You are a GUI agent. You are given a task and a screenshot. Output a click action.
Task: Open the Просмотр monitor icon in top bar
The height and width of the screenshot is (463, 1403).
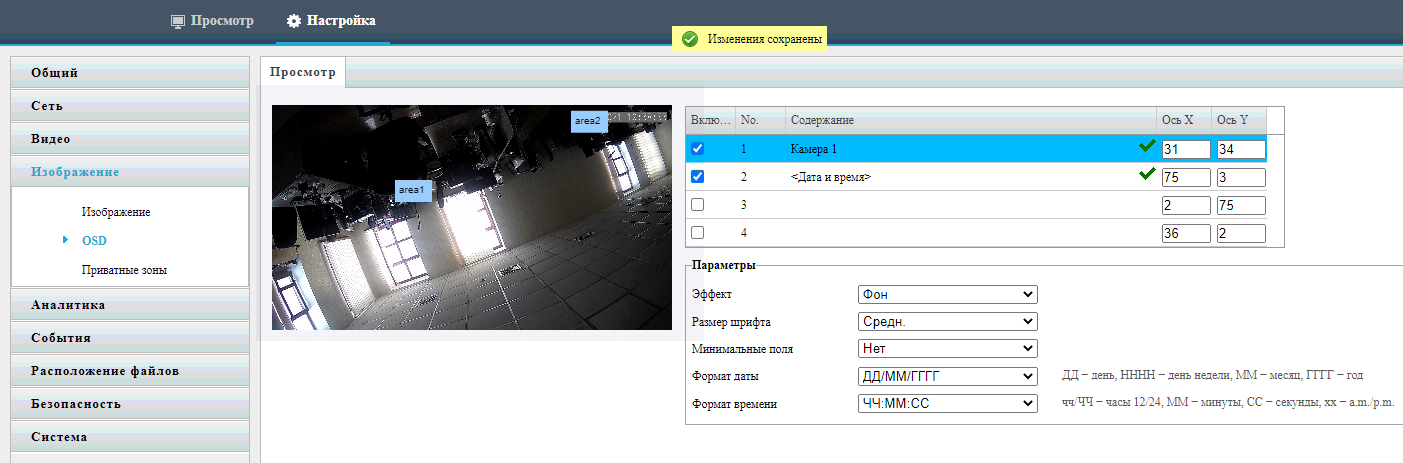pos(179,21)
